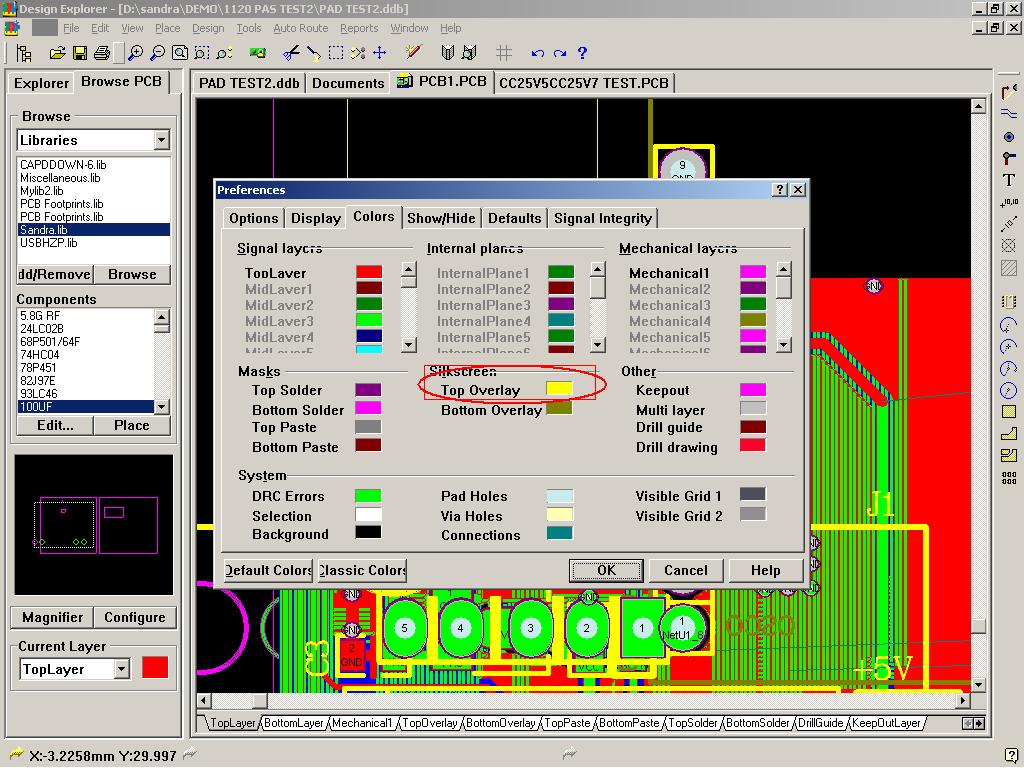The image size is (1024, 768).
Task: Click the Save diskette icon
Action: (79, 53)
